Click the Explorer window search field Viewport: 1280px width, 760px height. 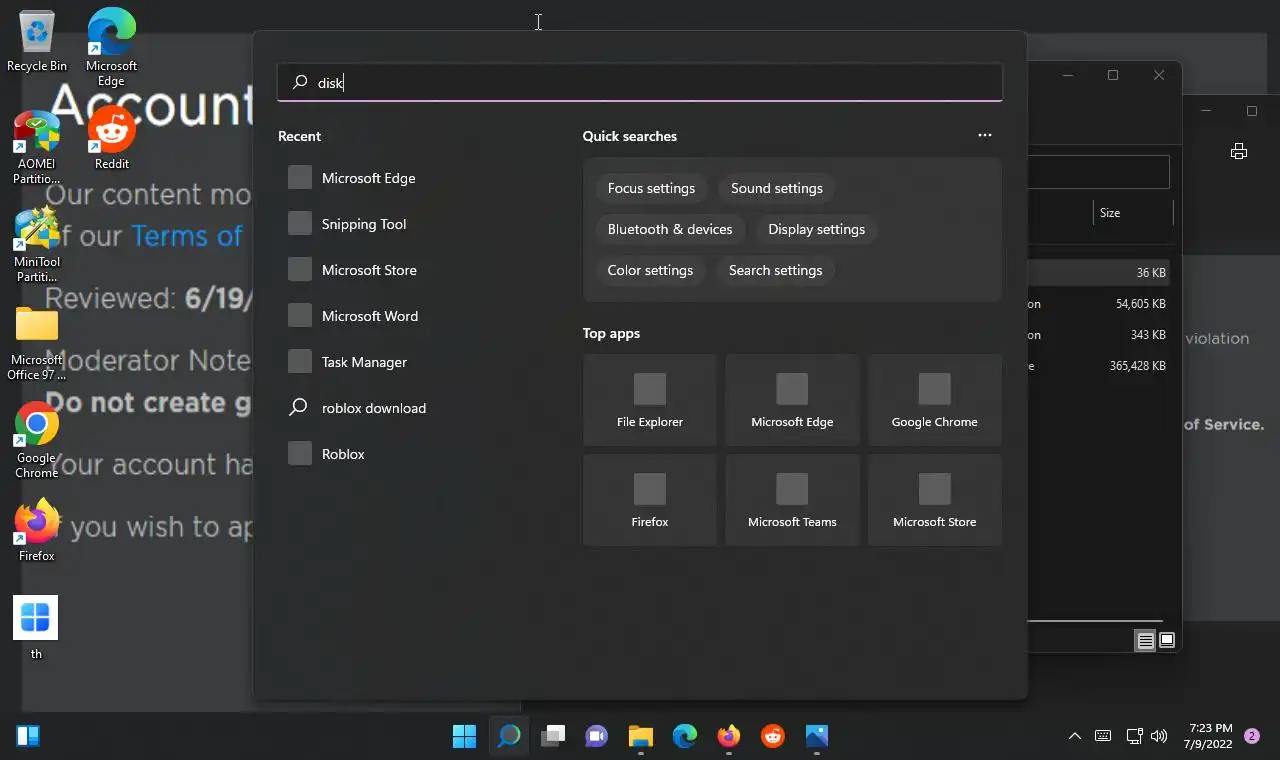tap(1099, 172)
